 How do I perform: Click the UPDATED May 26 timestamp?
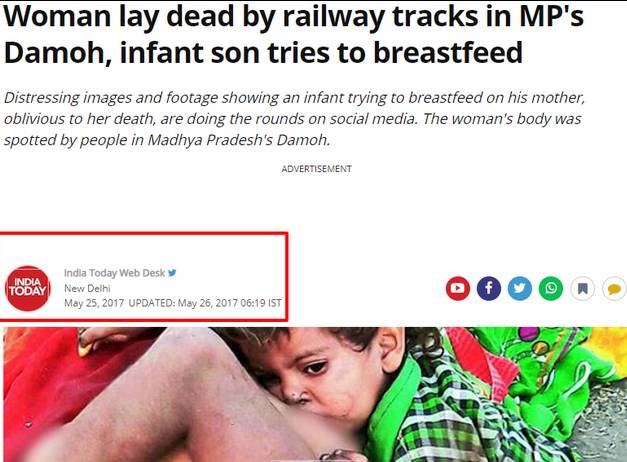click(205, 303)
